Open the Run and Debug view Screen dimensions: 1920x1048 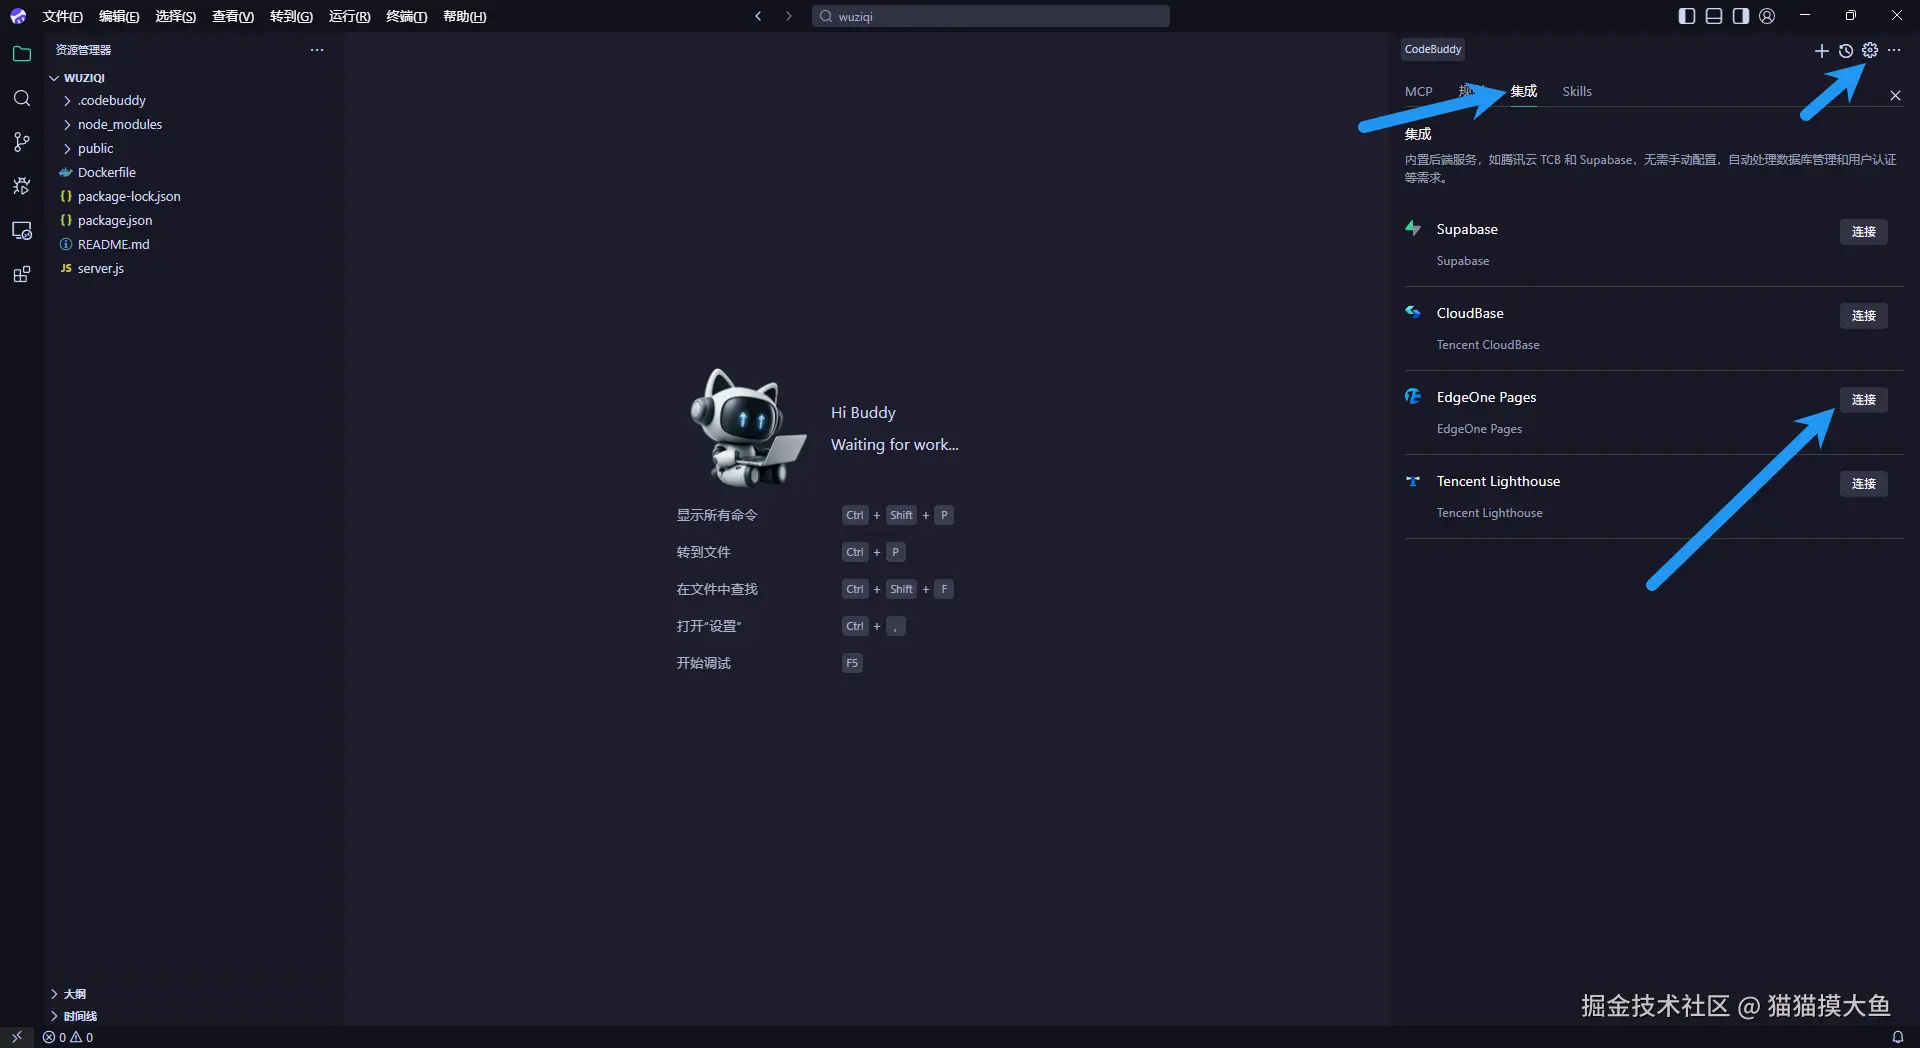point(22,186)
